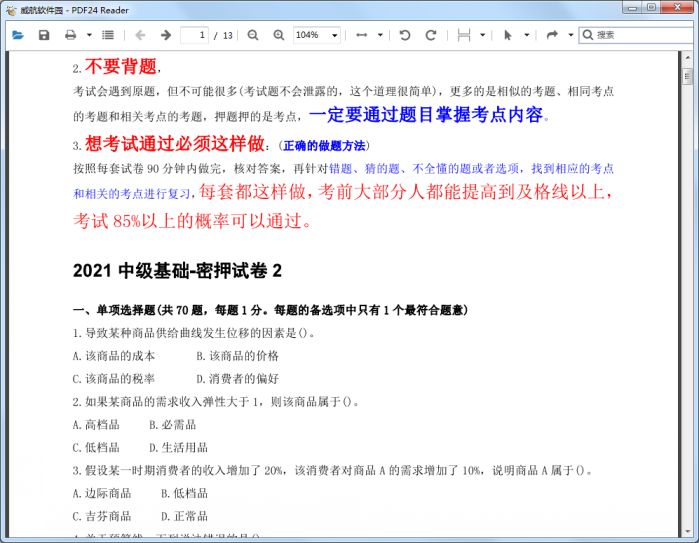Click option 'C.低档品'
699x543 pixels.
pyautogui.click(x=96, y=448)
